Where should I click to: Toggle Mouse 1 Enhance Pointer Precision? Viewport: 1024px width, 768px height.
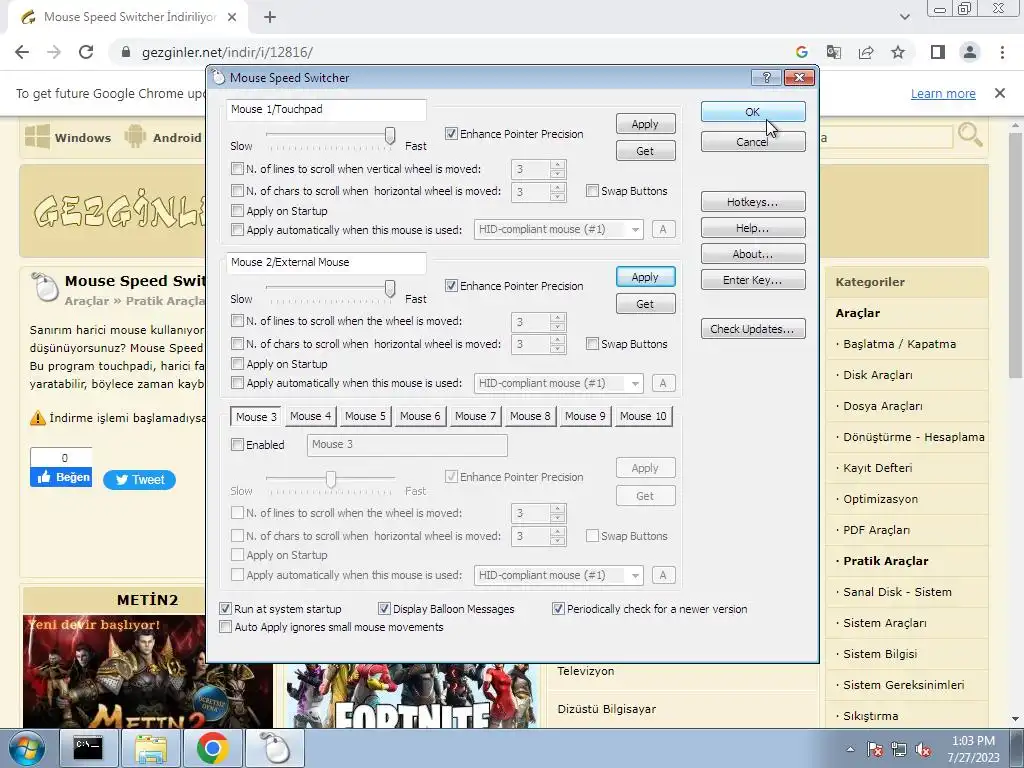451,134
